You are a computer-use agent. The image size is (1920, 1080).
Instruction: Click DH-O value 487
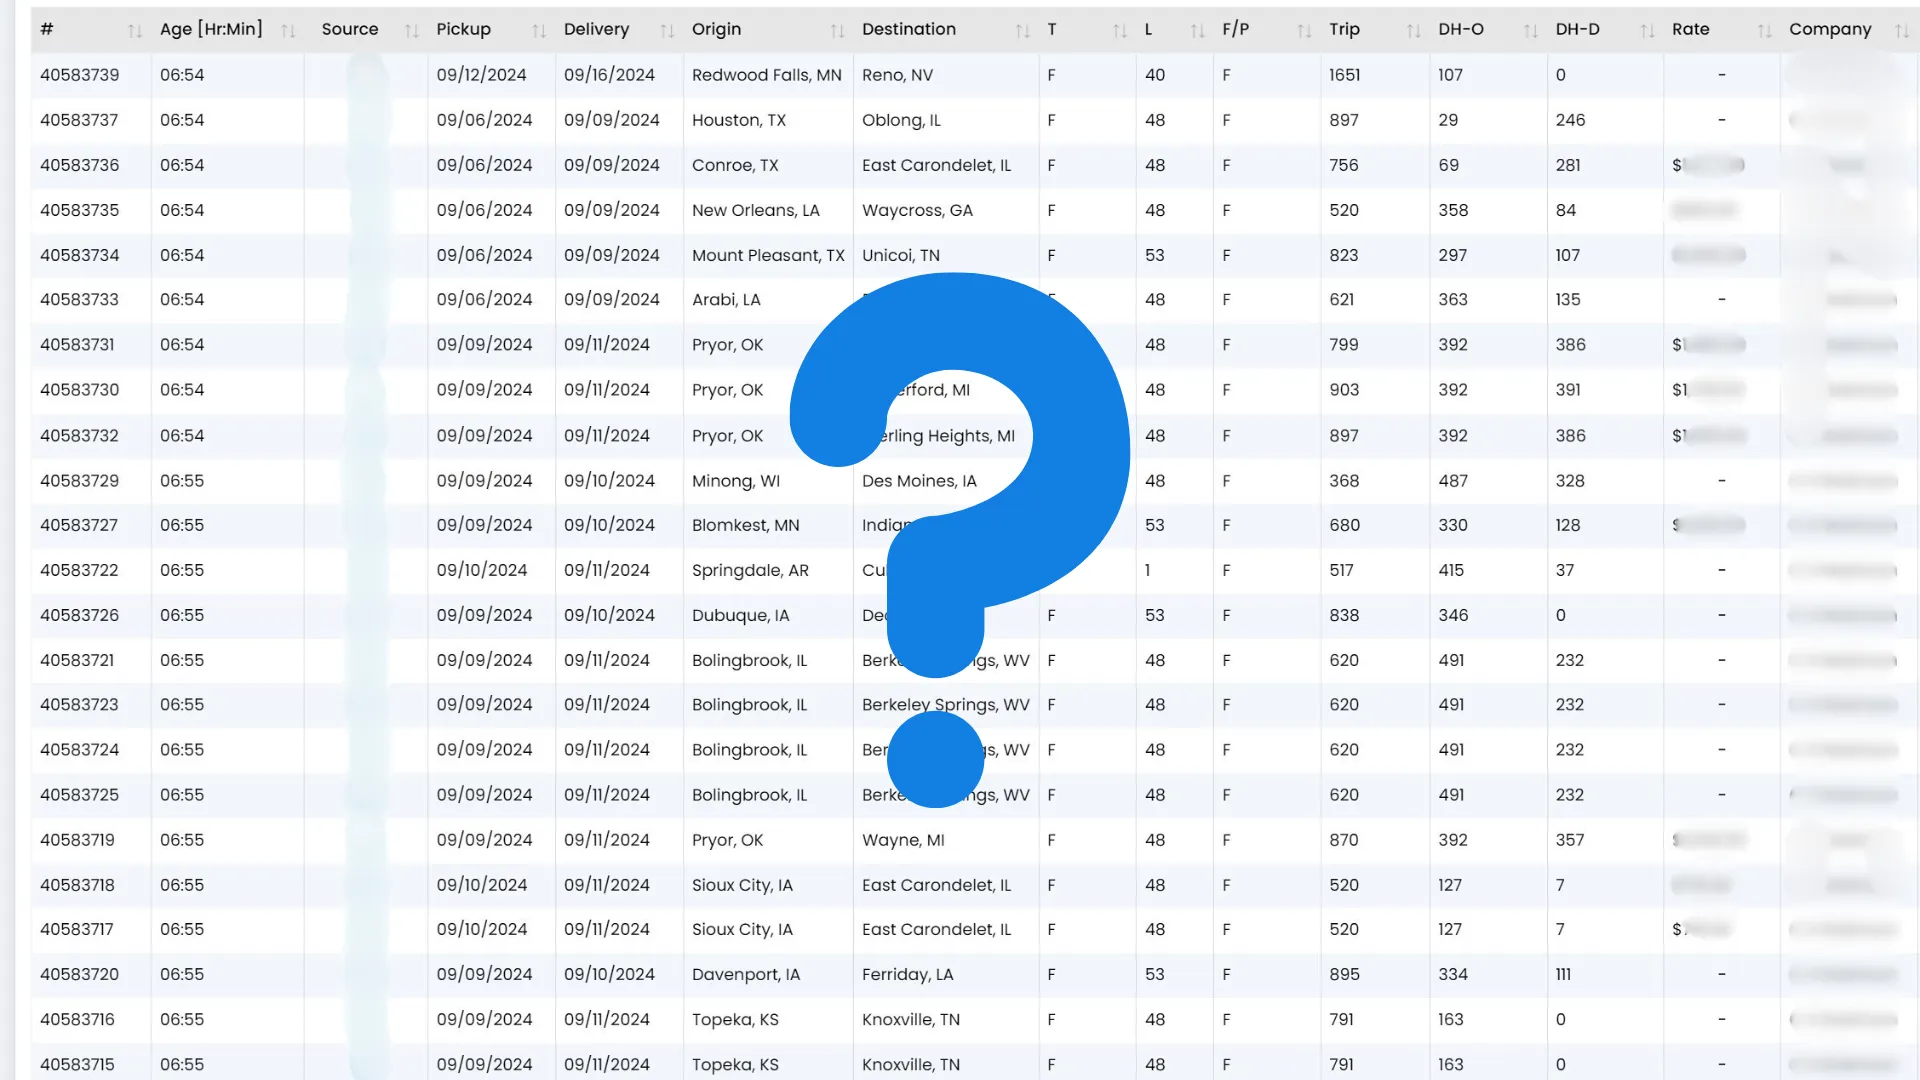tap(1452, 480)
